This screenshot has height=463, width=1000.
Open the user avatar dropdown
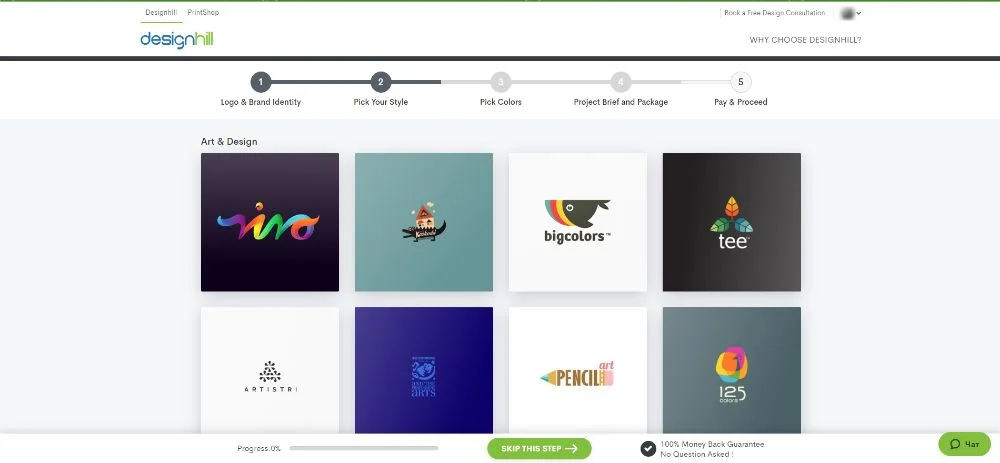(851, 13)
